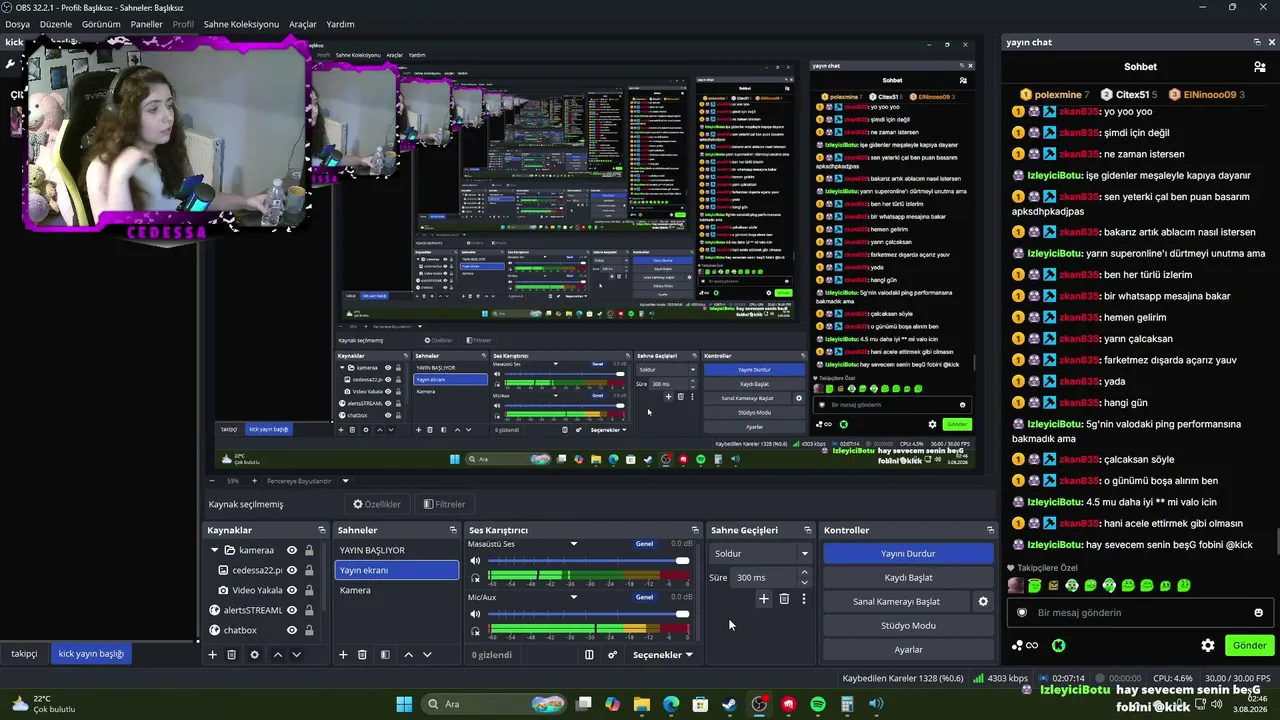
Task: Hide the alertsSTREAML source
Action: point(292,610)
